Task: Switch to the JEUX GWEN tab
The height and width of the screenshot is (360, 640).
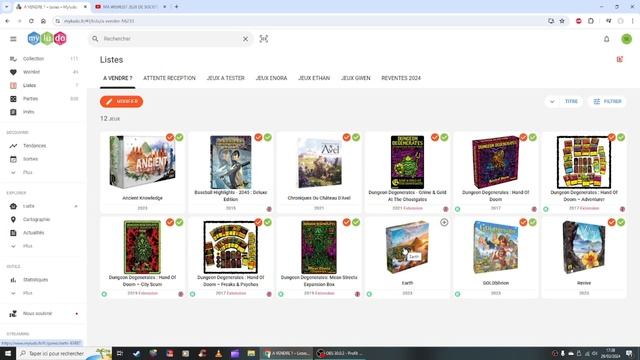Action: click(x=356, y=78)
